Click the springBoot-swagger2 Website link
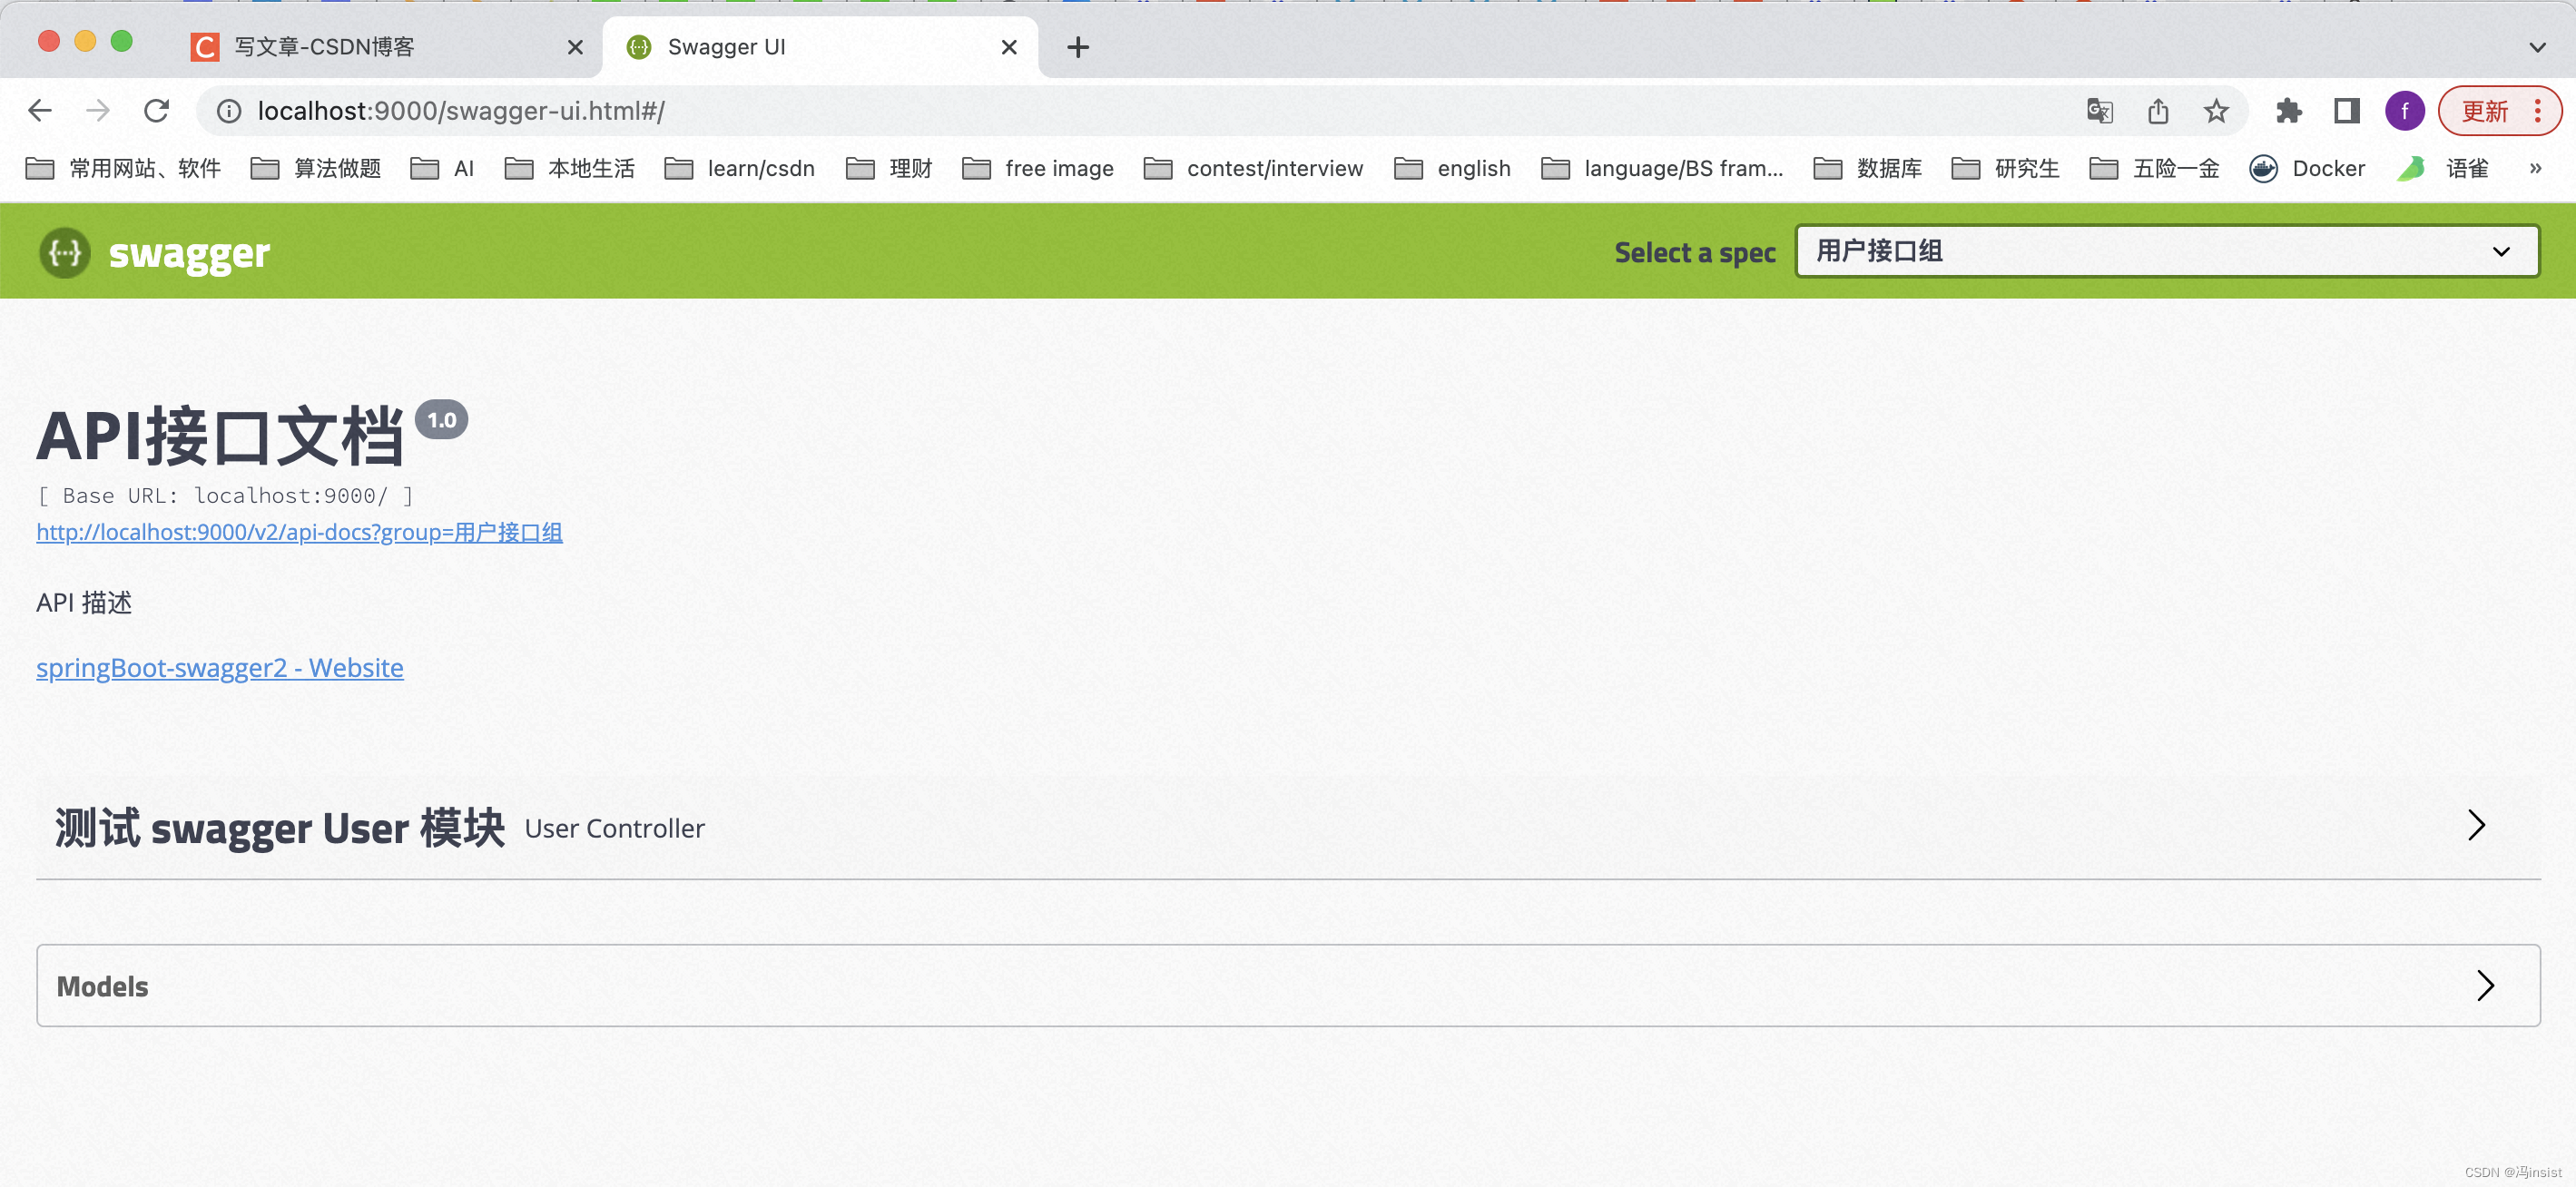Image resolution: width=2576 pixels, height=1187 pixels. (219, 667)
